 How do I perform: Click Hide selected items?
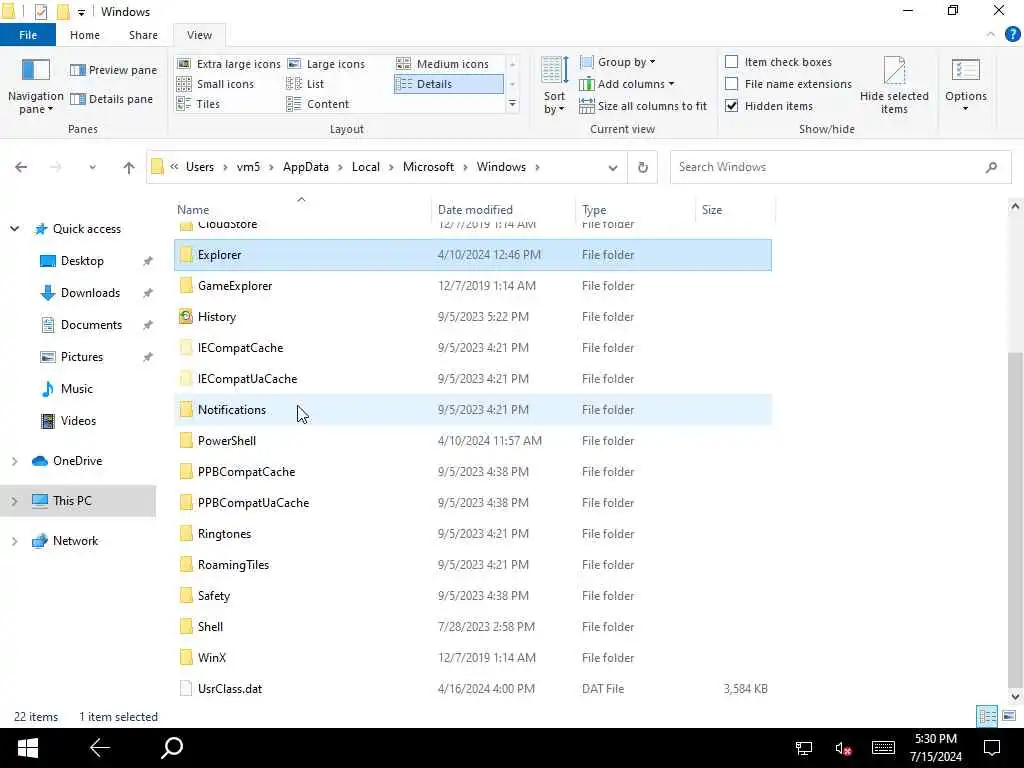(x=894, y=86)
